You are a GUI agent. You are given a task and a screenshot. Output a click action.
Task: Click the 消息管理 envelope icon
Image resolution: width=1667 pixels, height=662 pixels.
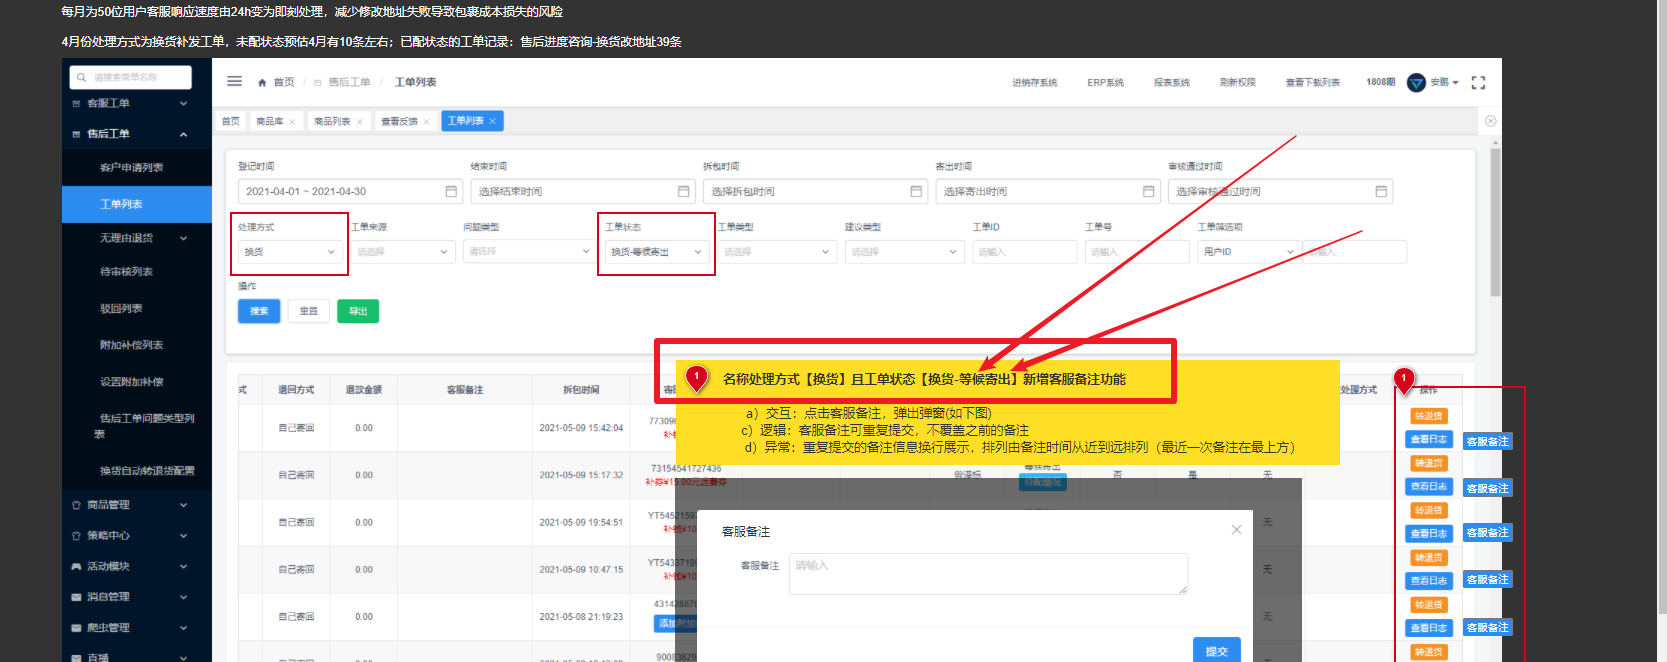76,597
